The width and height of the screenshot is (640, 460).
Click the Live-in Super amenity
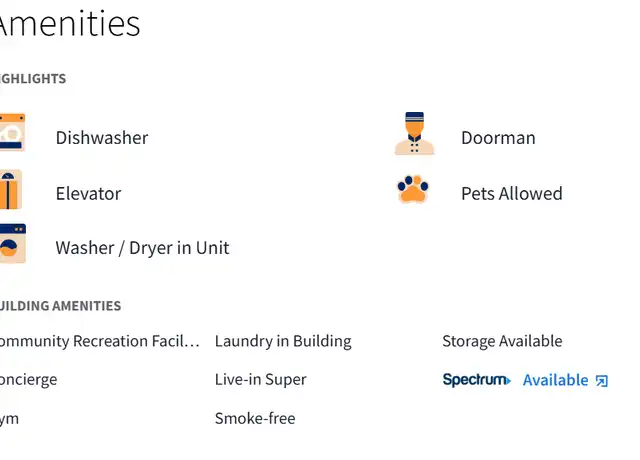[x=260, y=380]
